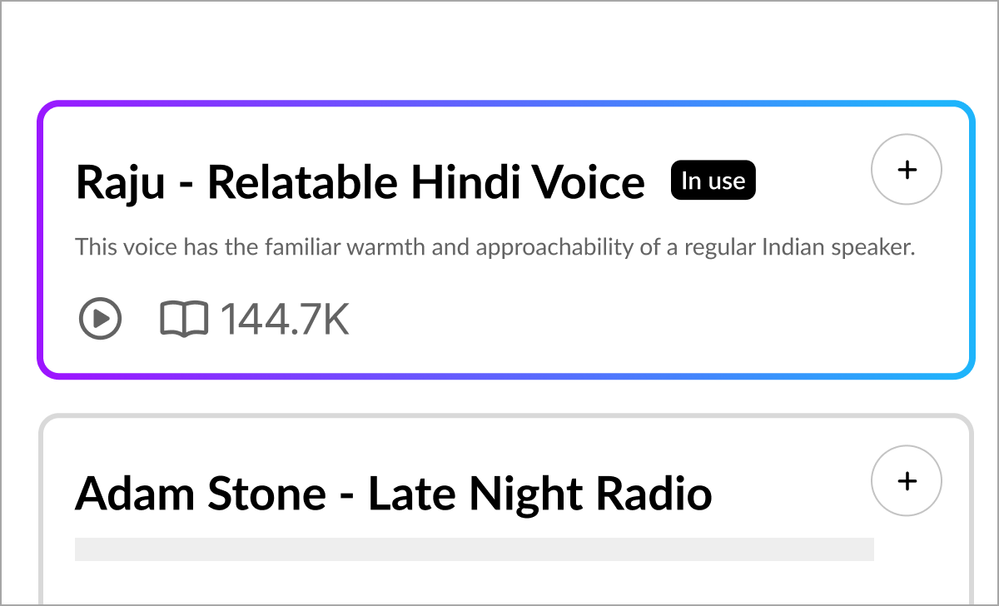The height and width of the screenshot is (606, 999).
Task: Open the "Late Night Radio" title text
Action: (x=540, y=494)
